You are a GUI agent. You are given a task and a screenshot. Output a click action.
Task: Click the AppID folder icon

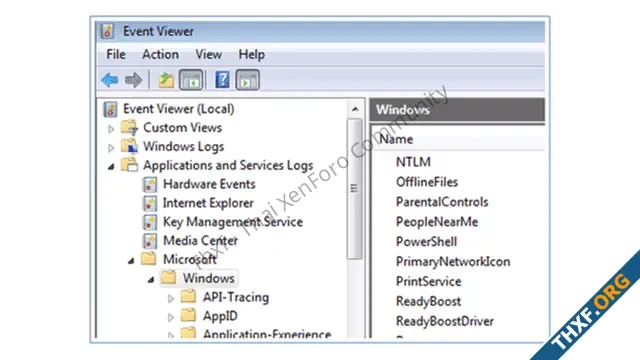pos(188,315)
